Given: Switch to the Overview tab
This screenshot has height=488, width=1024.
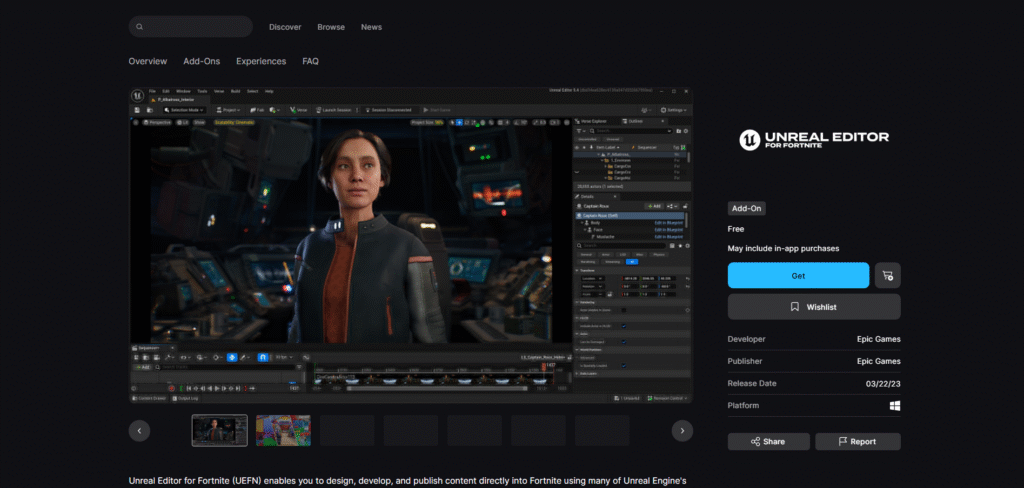Looking at the screenshot, I should click(x=148, y=61).
